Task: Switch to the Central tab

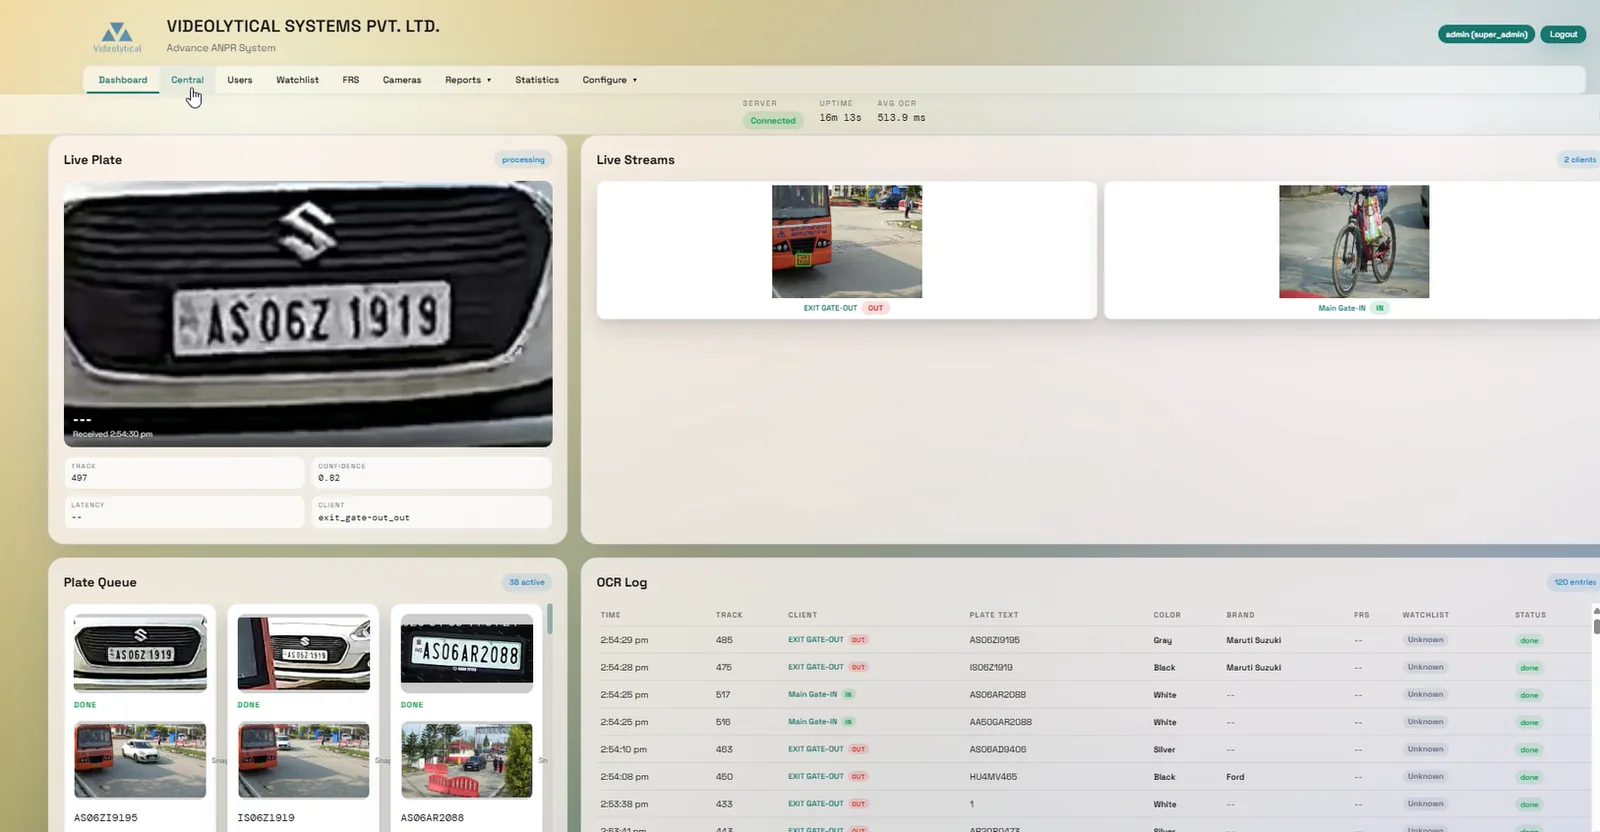Action: tap(187, 80)
